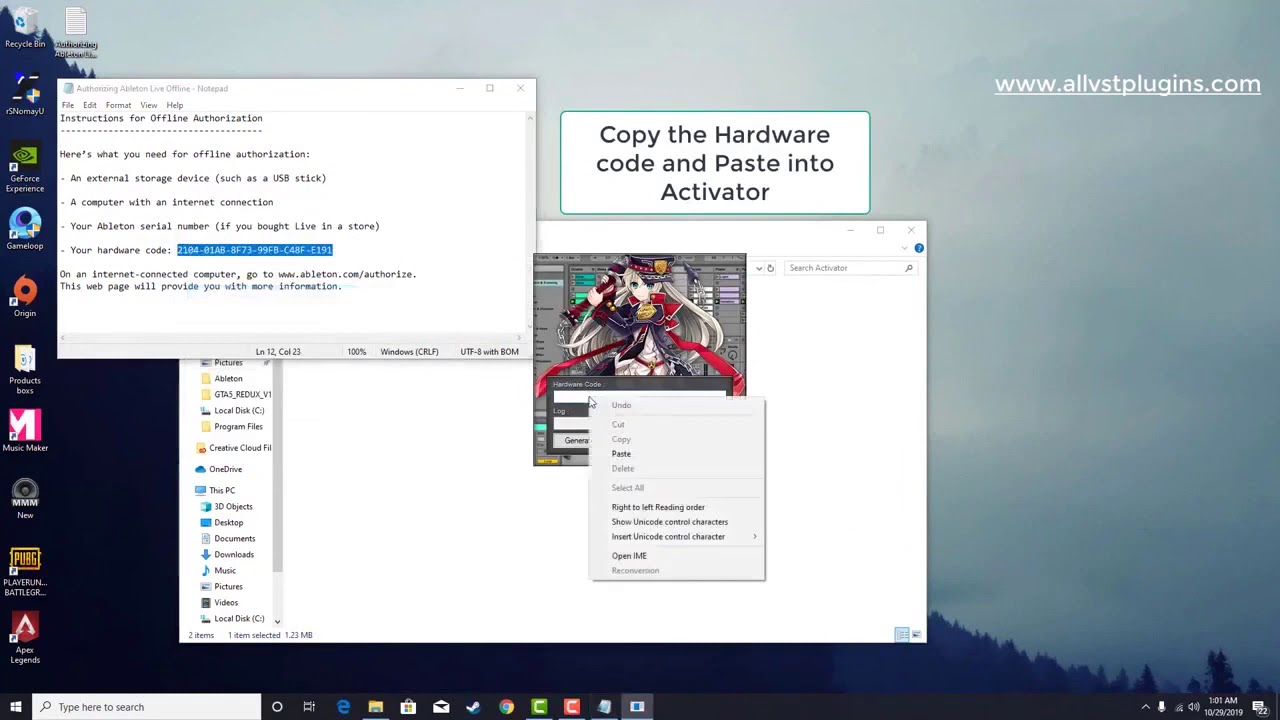Launch the Gameloop desktop shortcut

pyautogui.click(x=25, y=230)
